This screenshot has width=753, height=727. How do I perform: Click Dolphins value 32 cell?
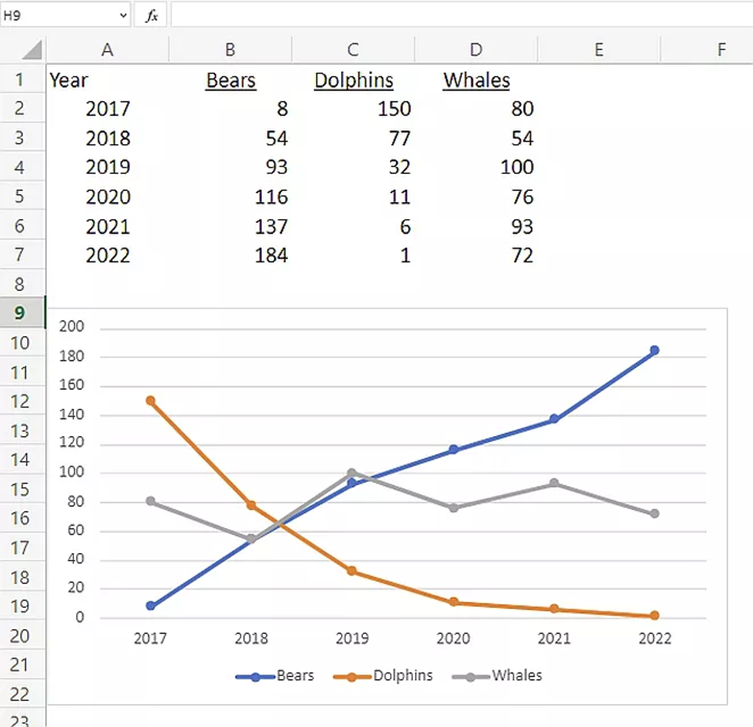(353, 167)
